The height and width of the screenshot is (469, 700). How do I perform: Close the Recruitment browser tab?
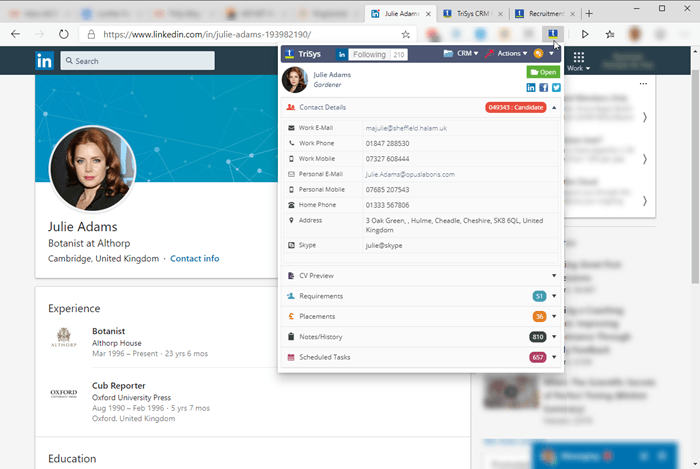572,14
